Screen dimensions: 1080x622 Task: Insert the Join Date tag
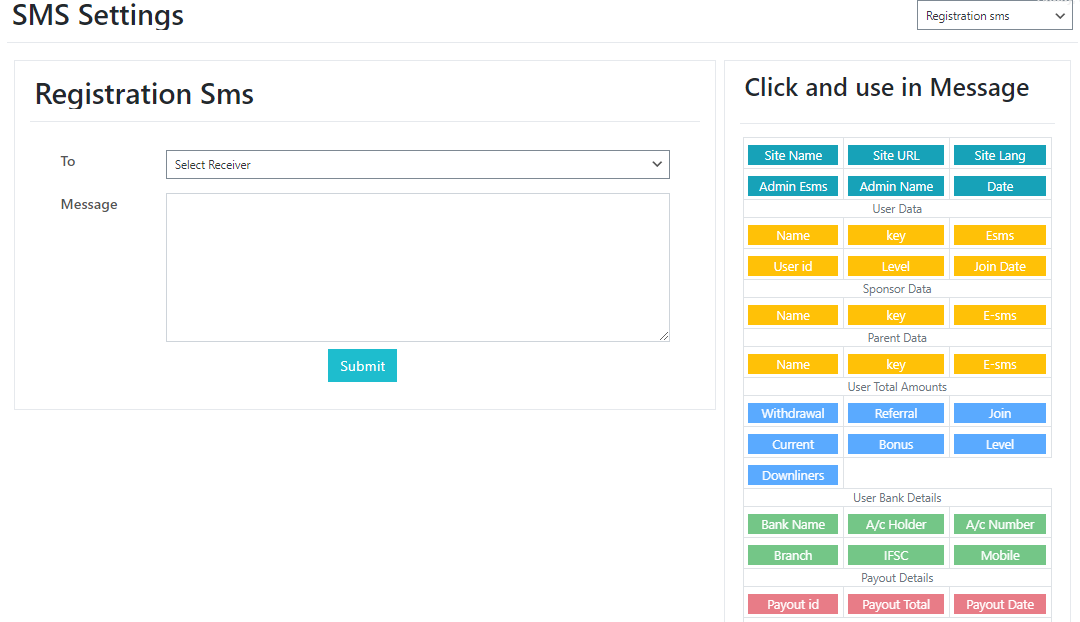[999, 266]
